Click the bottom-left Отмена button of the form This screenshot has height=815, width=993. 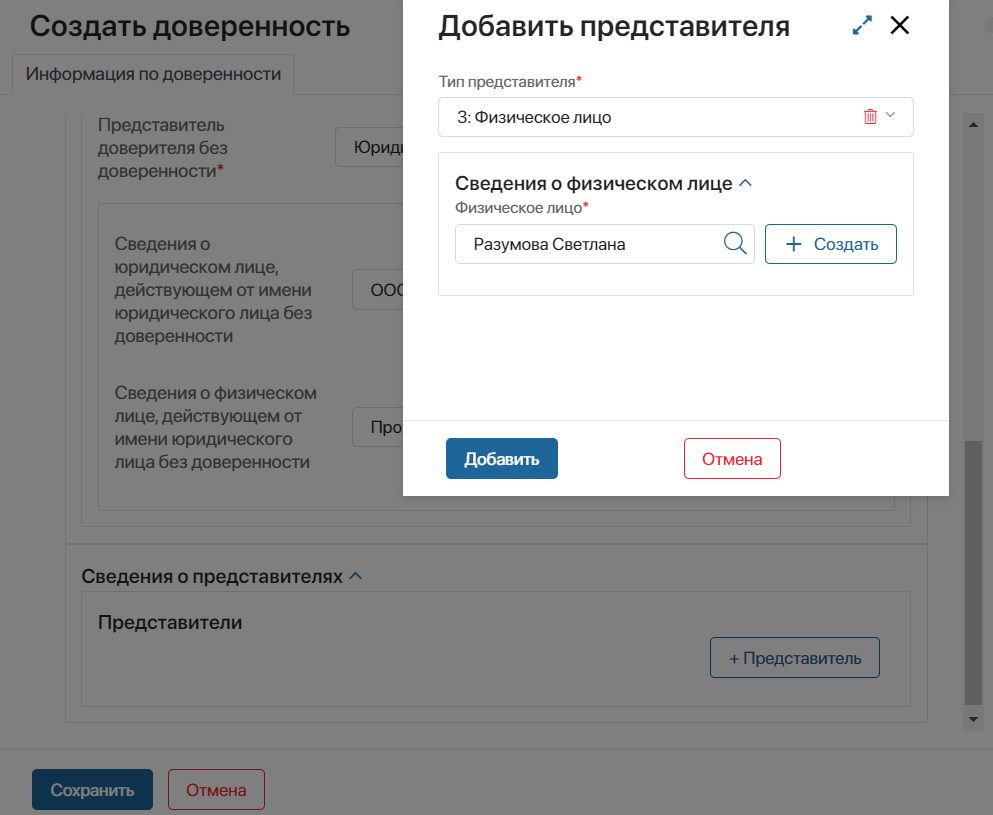tap(216, 790)
